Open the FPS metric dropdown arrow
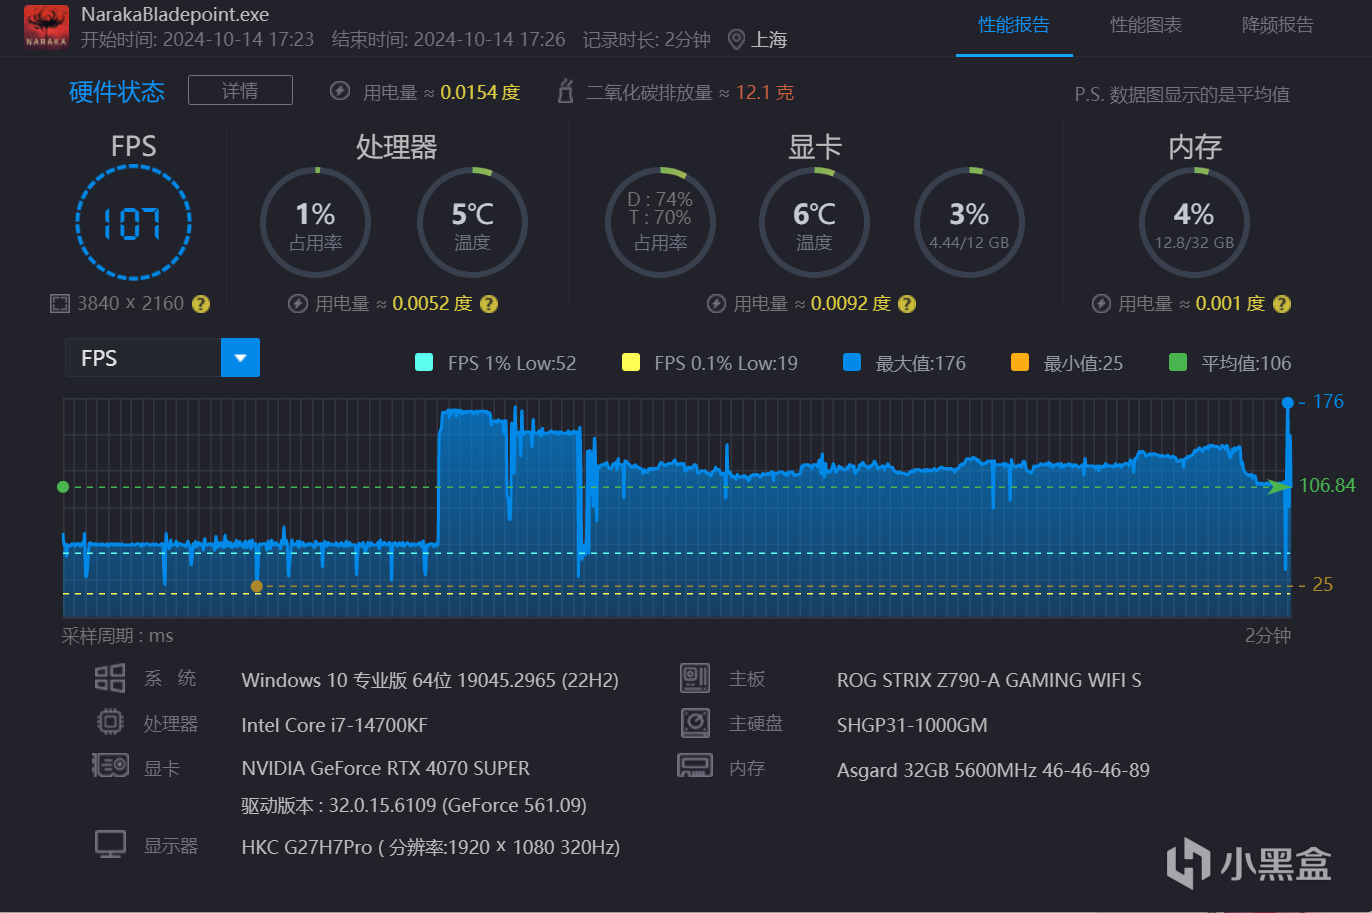This screenshot has height=913, width=1372. pyautogui.click(x=240, y=358)
